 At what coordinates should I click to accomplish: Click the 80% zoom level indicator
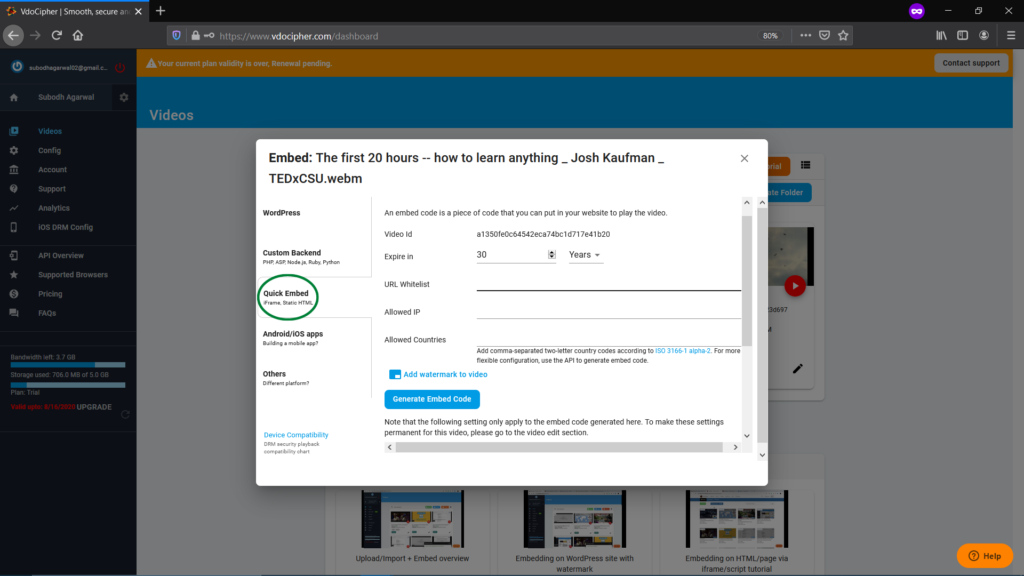click(770, 36)
